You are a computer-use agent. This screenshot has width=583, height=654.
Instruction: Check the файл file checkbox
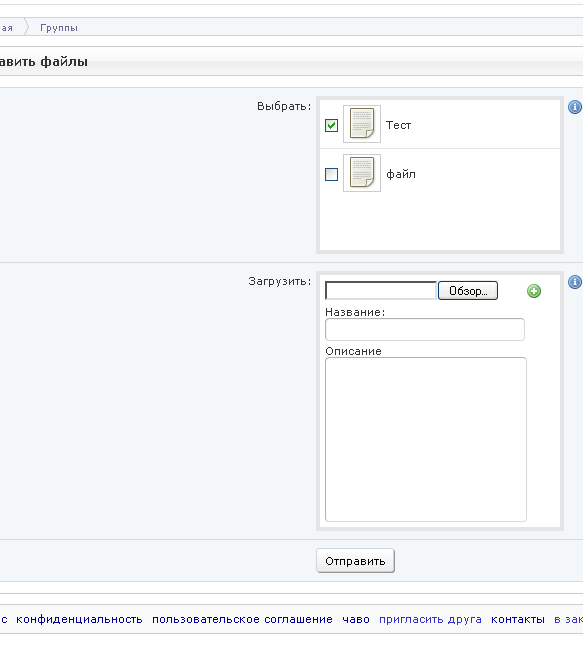[x=332, y=174]
